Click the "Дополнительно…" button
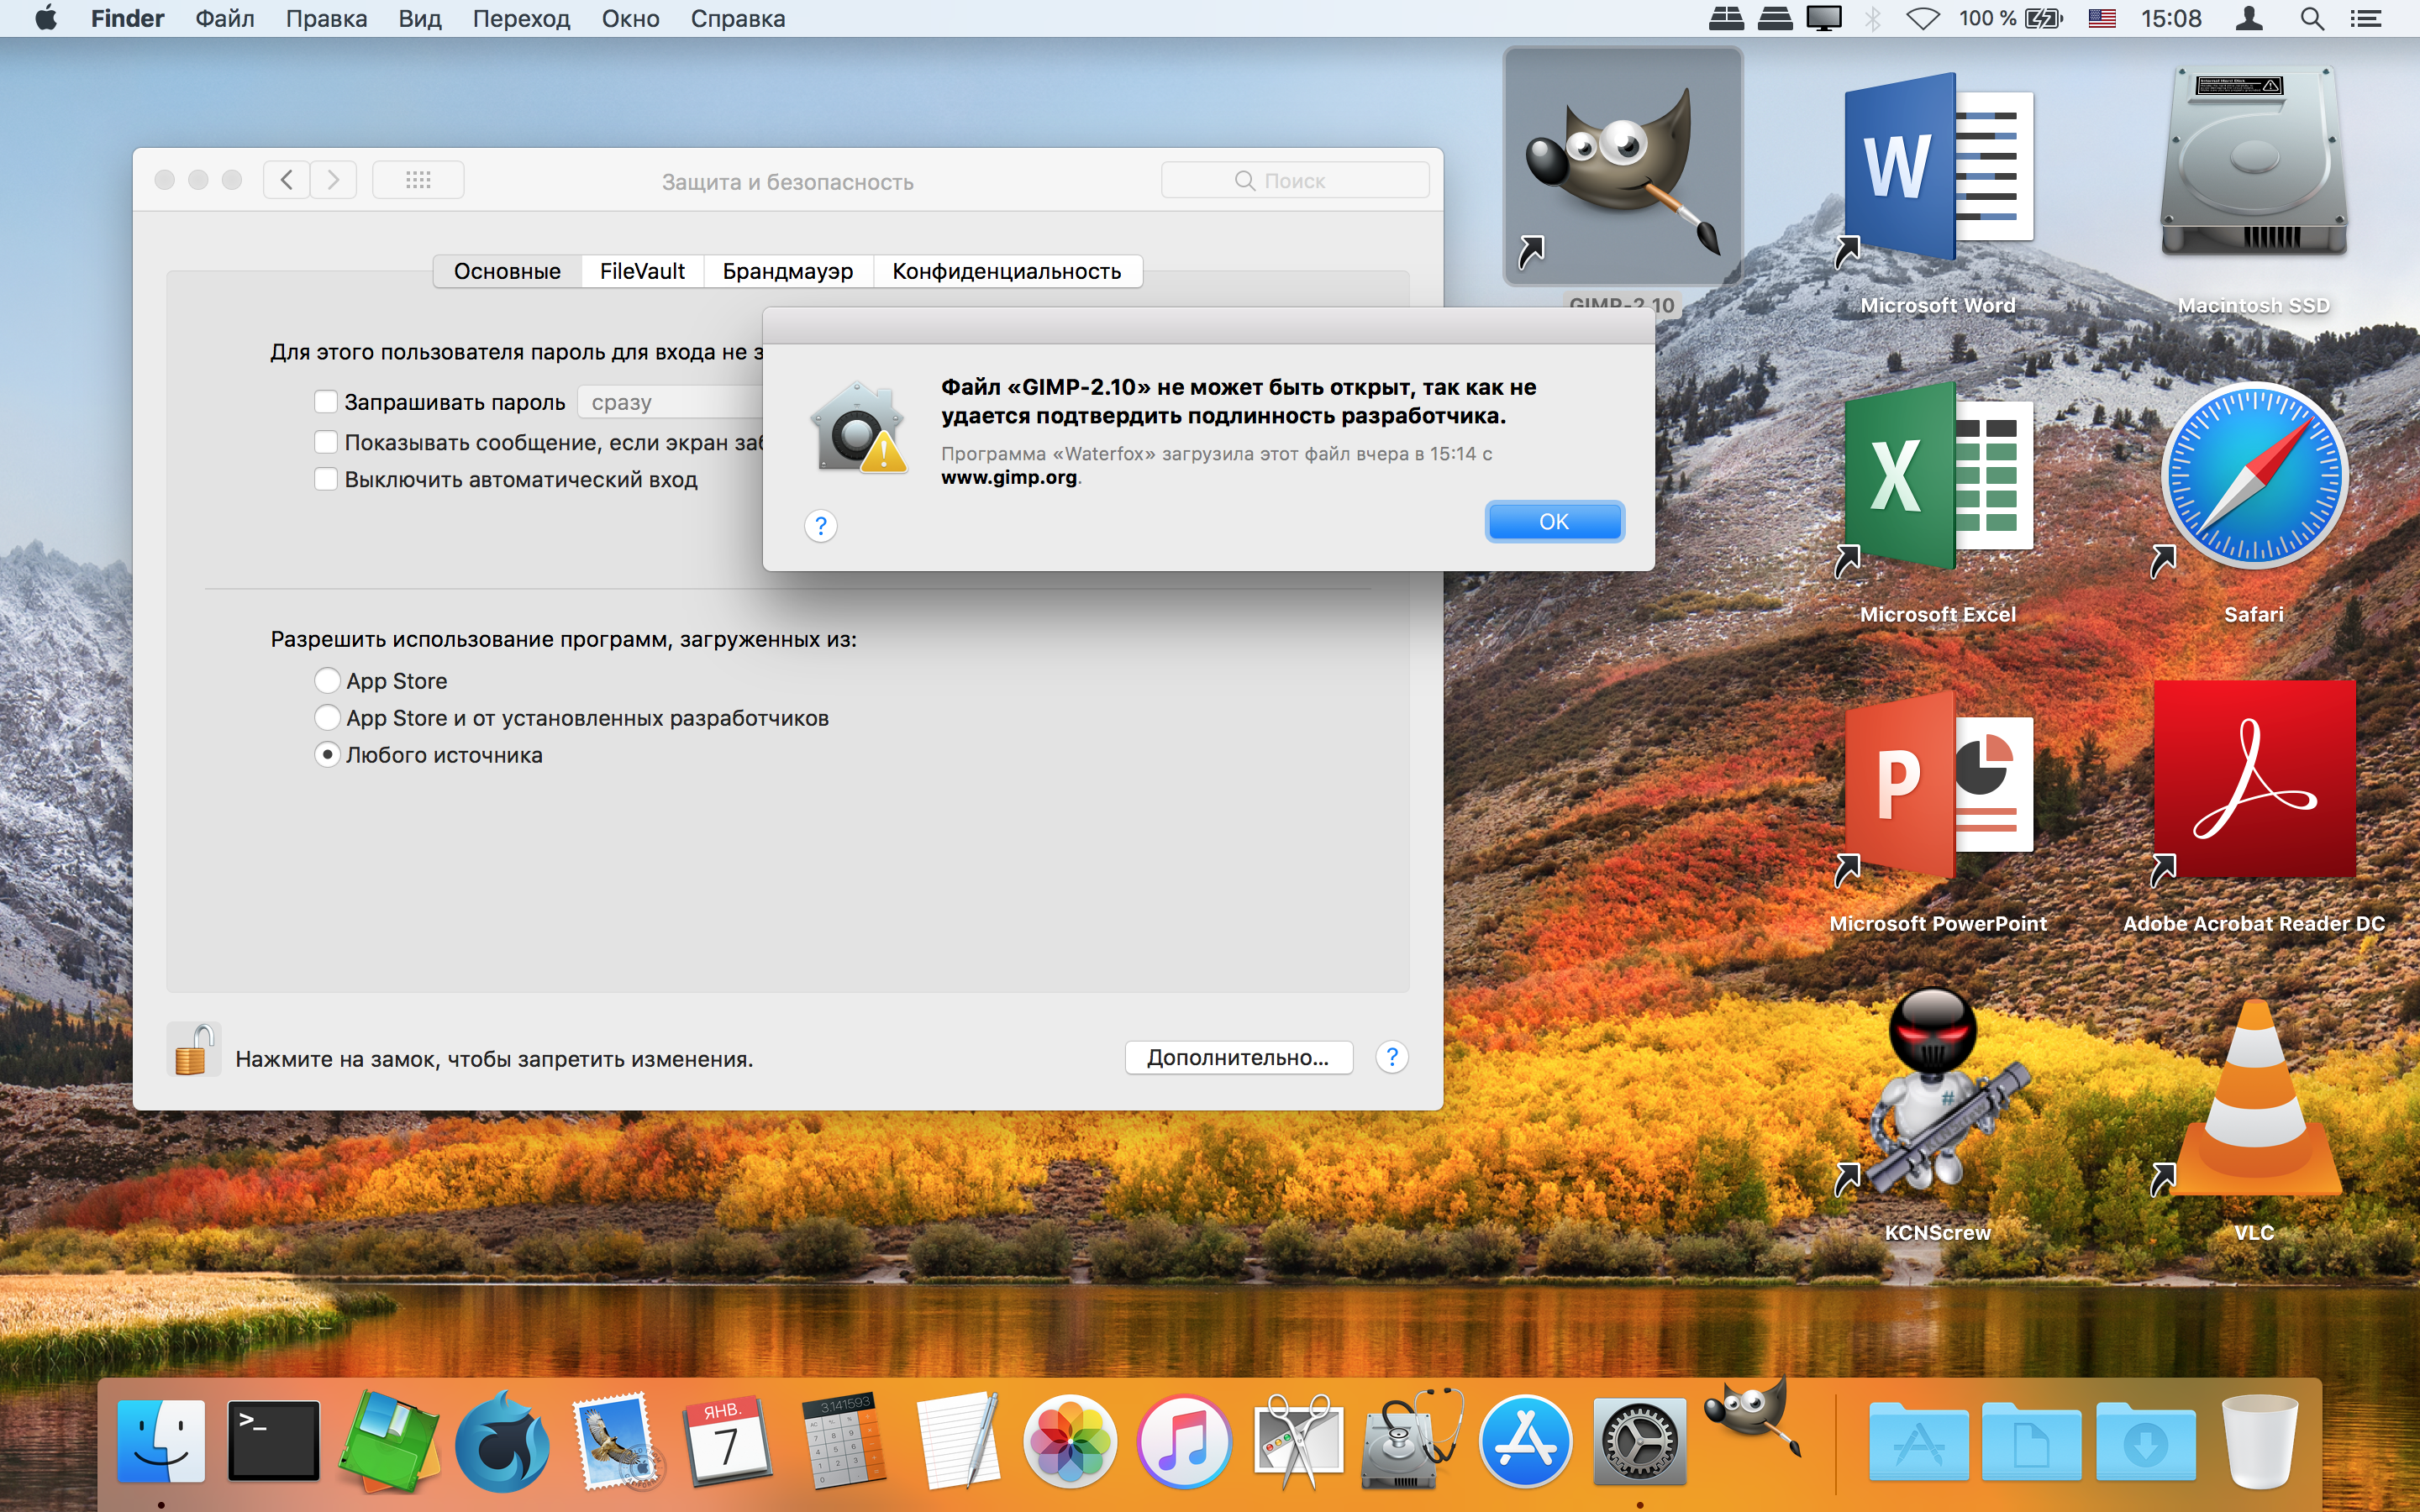This screenshot has width=2420, height=1512. pos(1238,1057)
